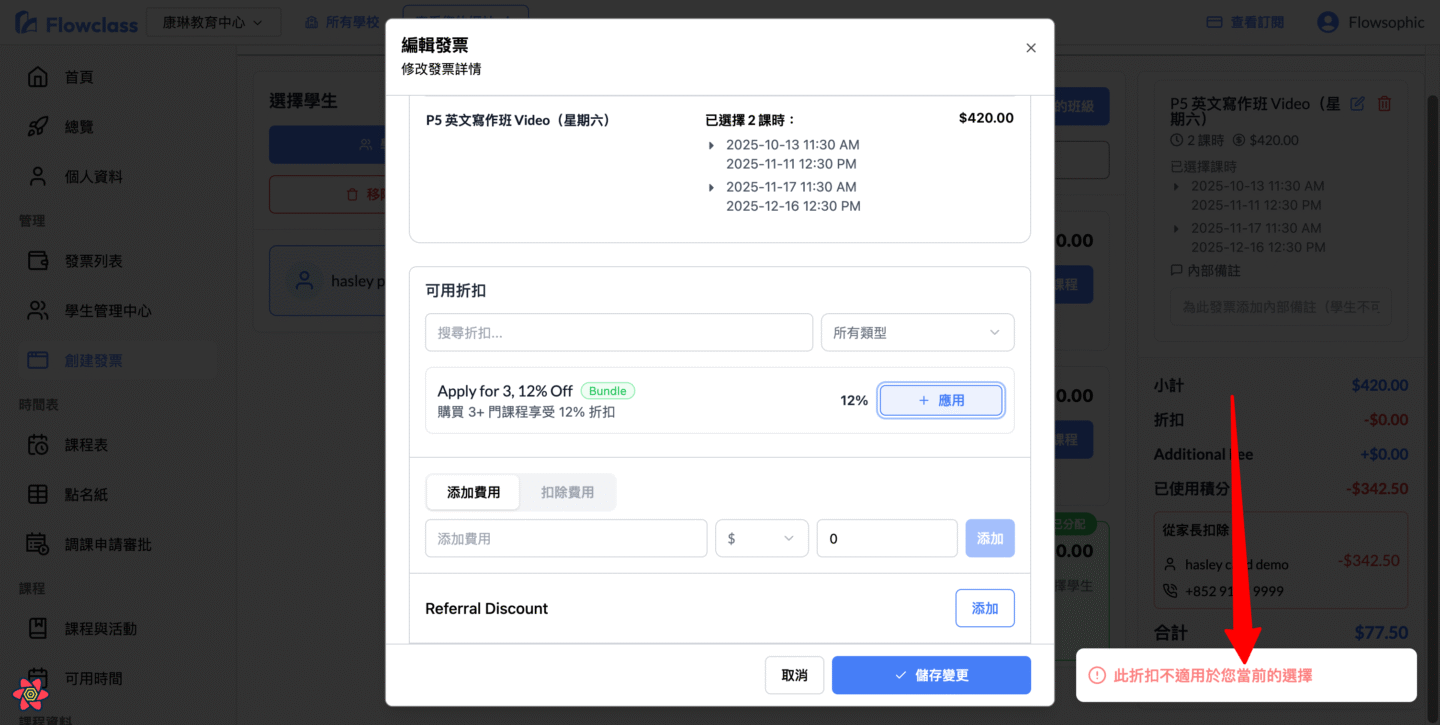1440x725 pixels.
Task: Open the 康琳教育中心 school selector
Action: [213, 22]
